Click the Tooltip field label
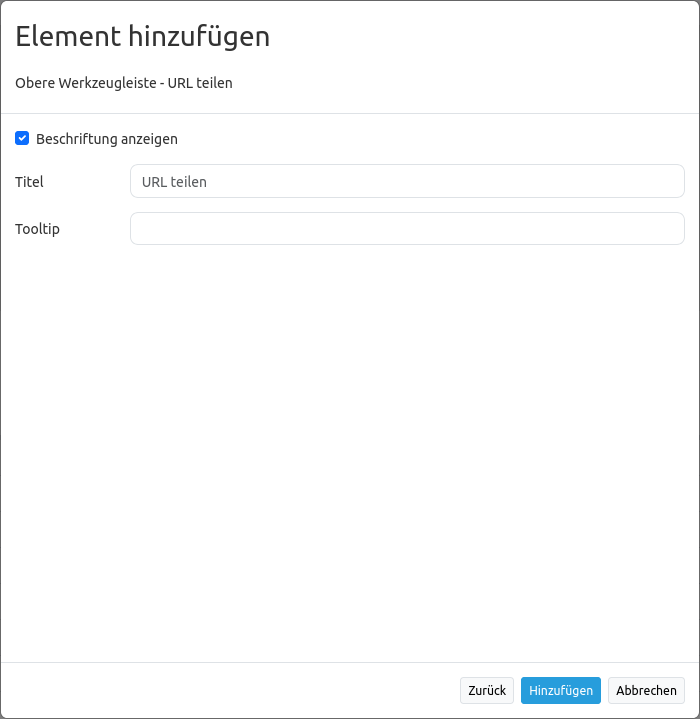The image size is (700, 719). 38,229
